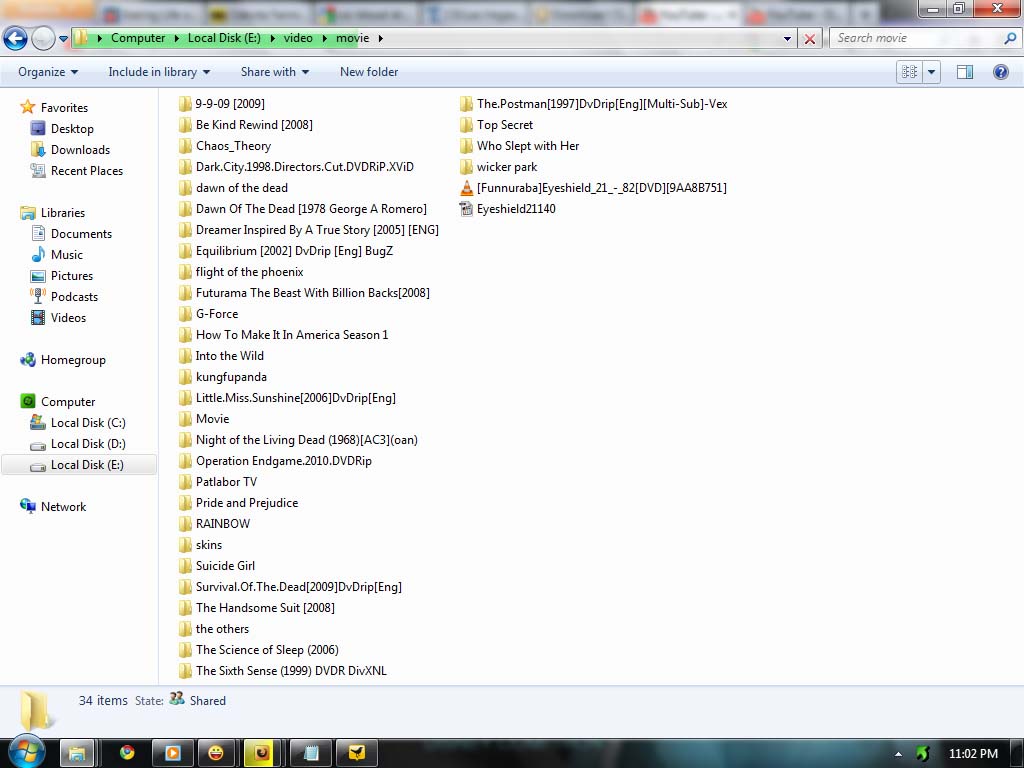Show hidden system tray icons arrow
The image size is (1024, 768).
[x=899, y=754]
